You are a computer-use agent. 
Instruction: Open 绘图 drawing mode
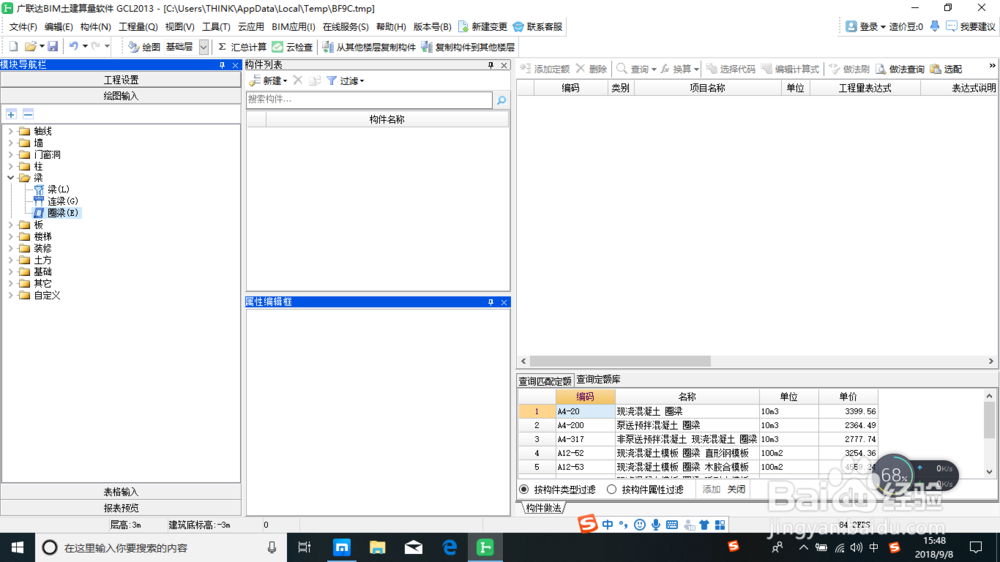point(144,47)
